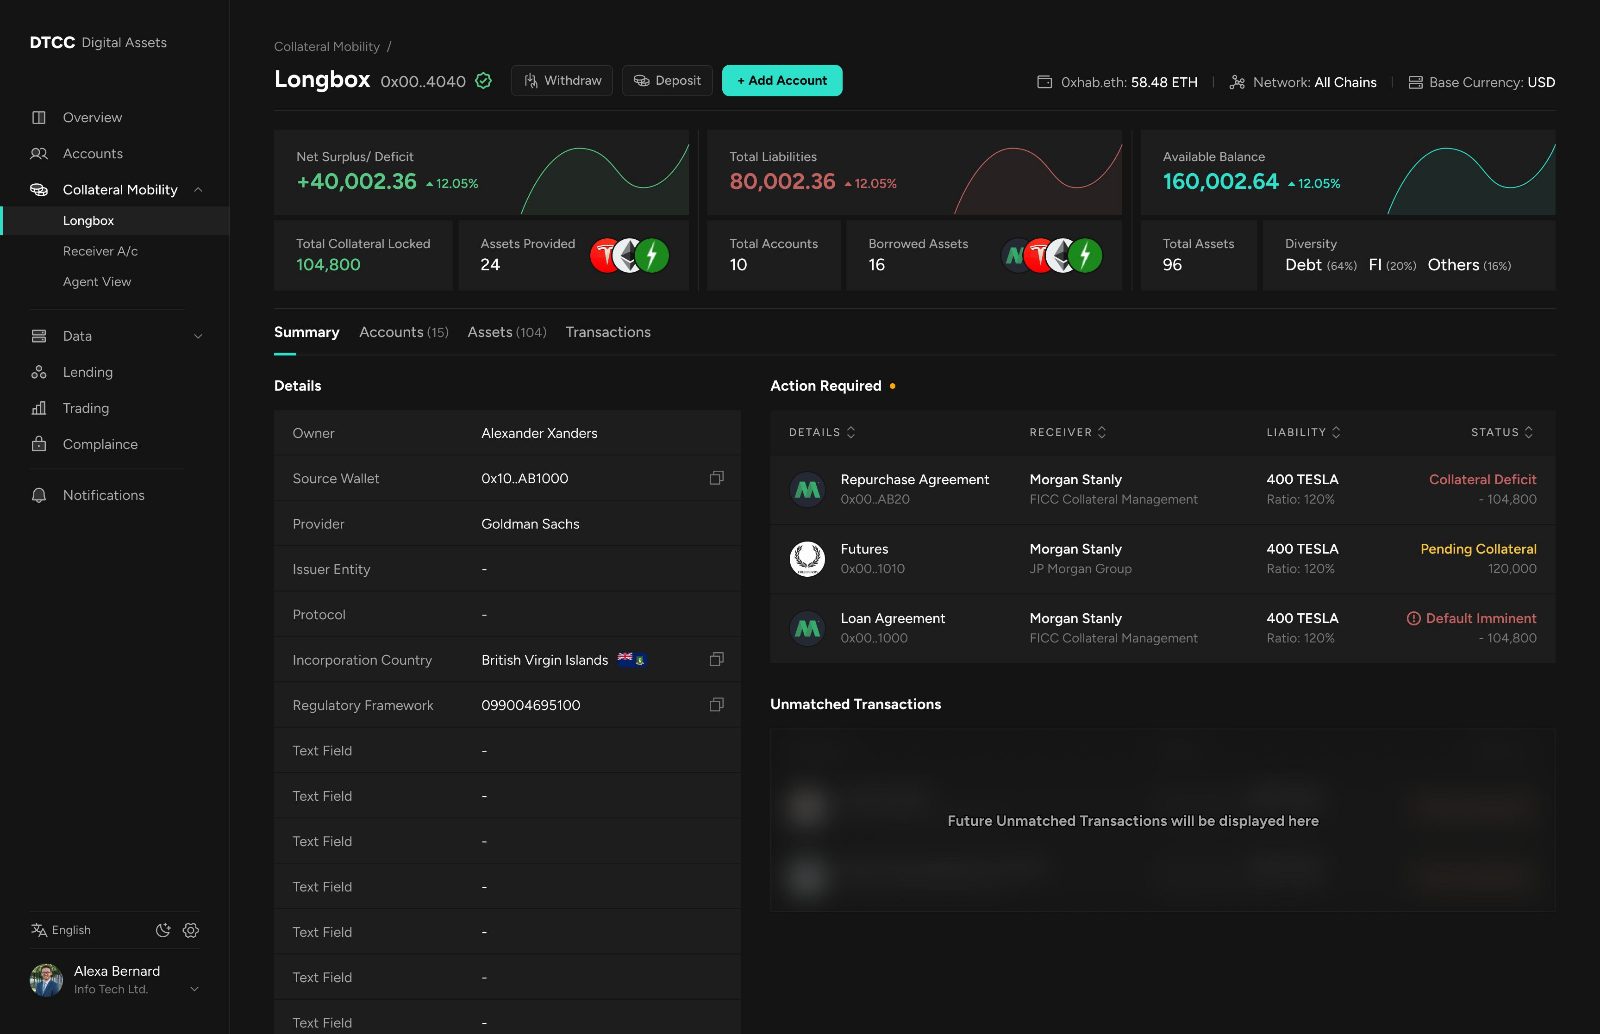Click the language translate icon
The width and height of the screenshot is (1600, 1034).
point(39,930)
